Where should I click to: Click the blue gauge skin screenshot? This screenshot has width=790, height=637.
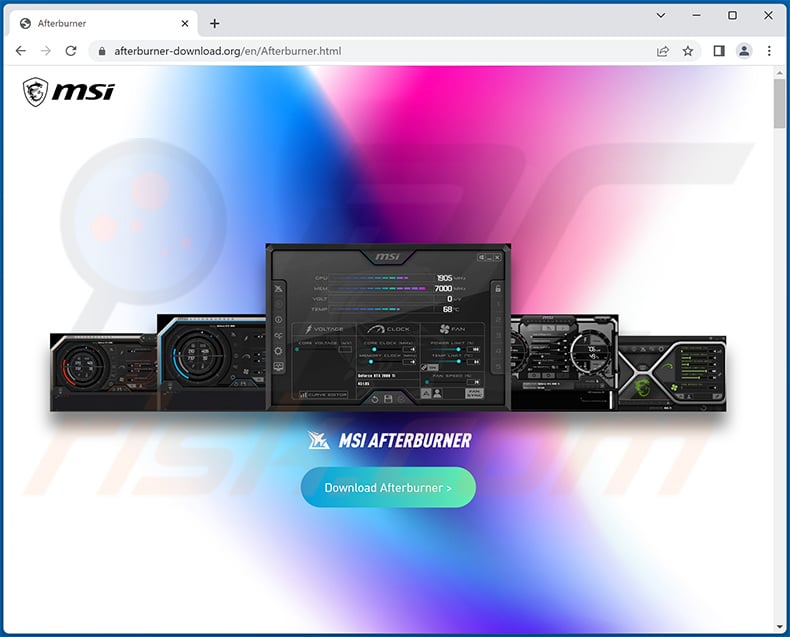click(211, 362)
